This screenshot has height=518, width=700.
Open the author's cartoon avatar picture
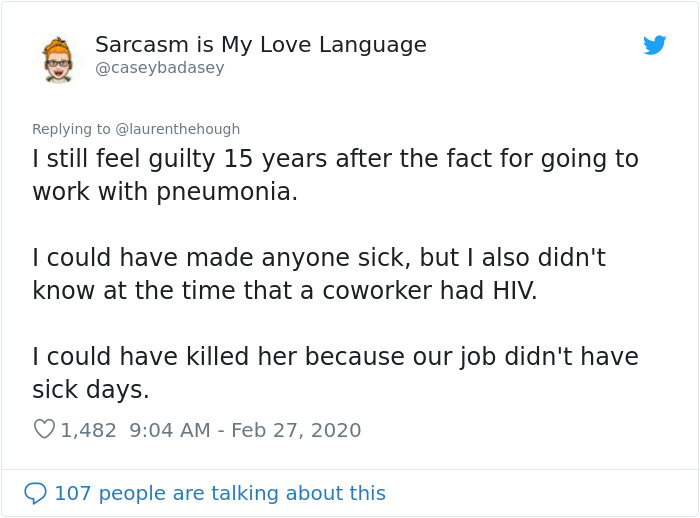(58, 58)
